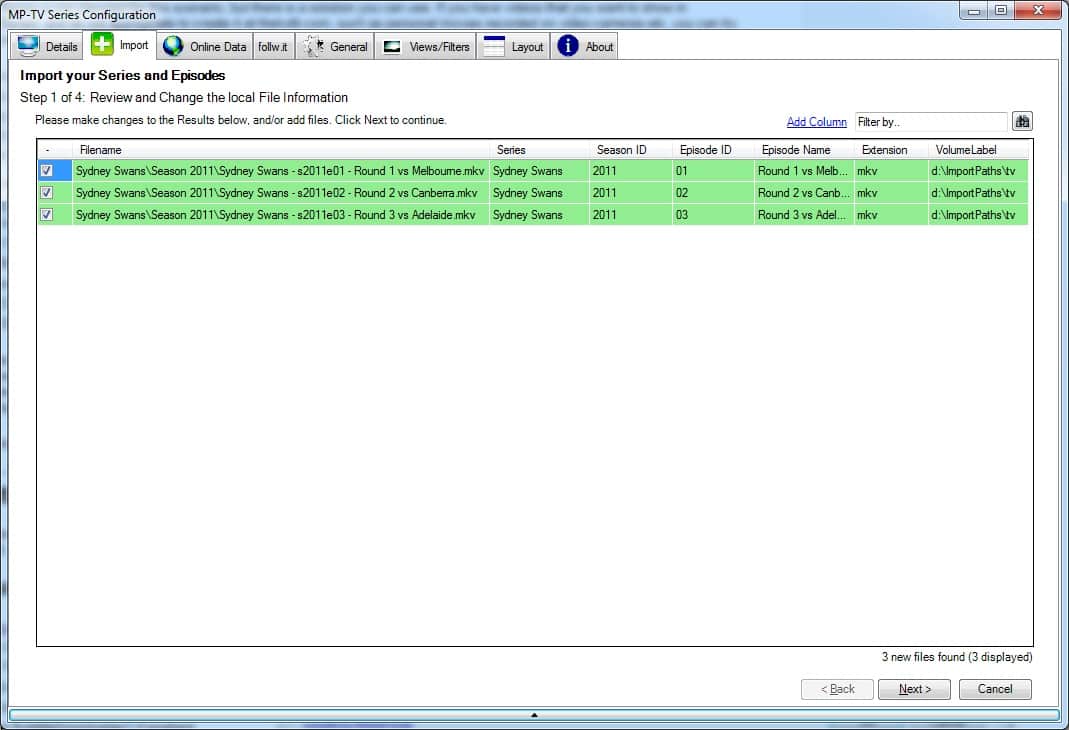Click the Add Column link

pos(816,122)
